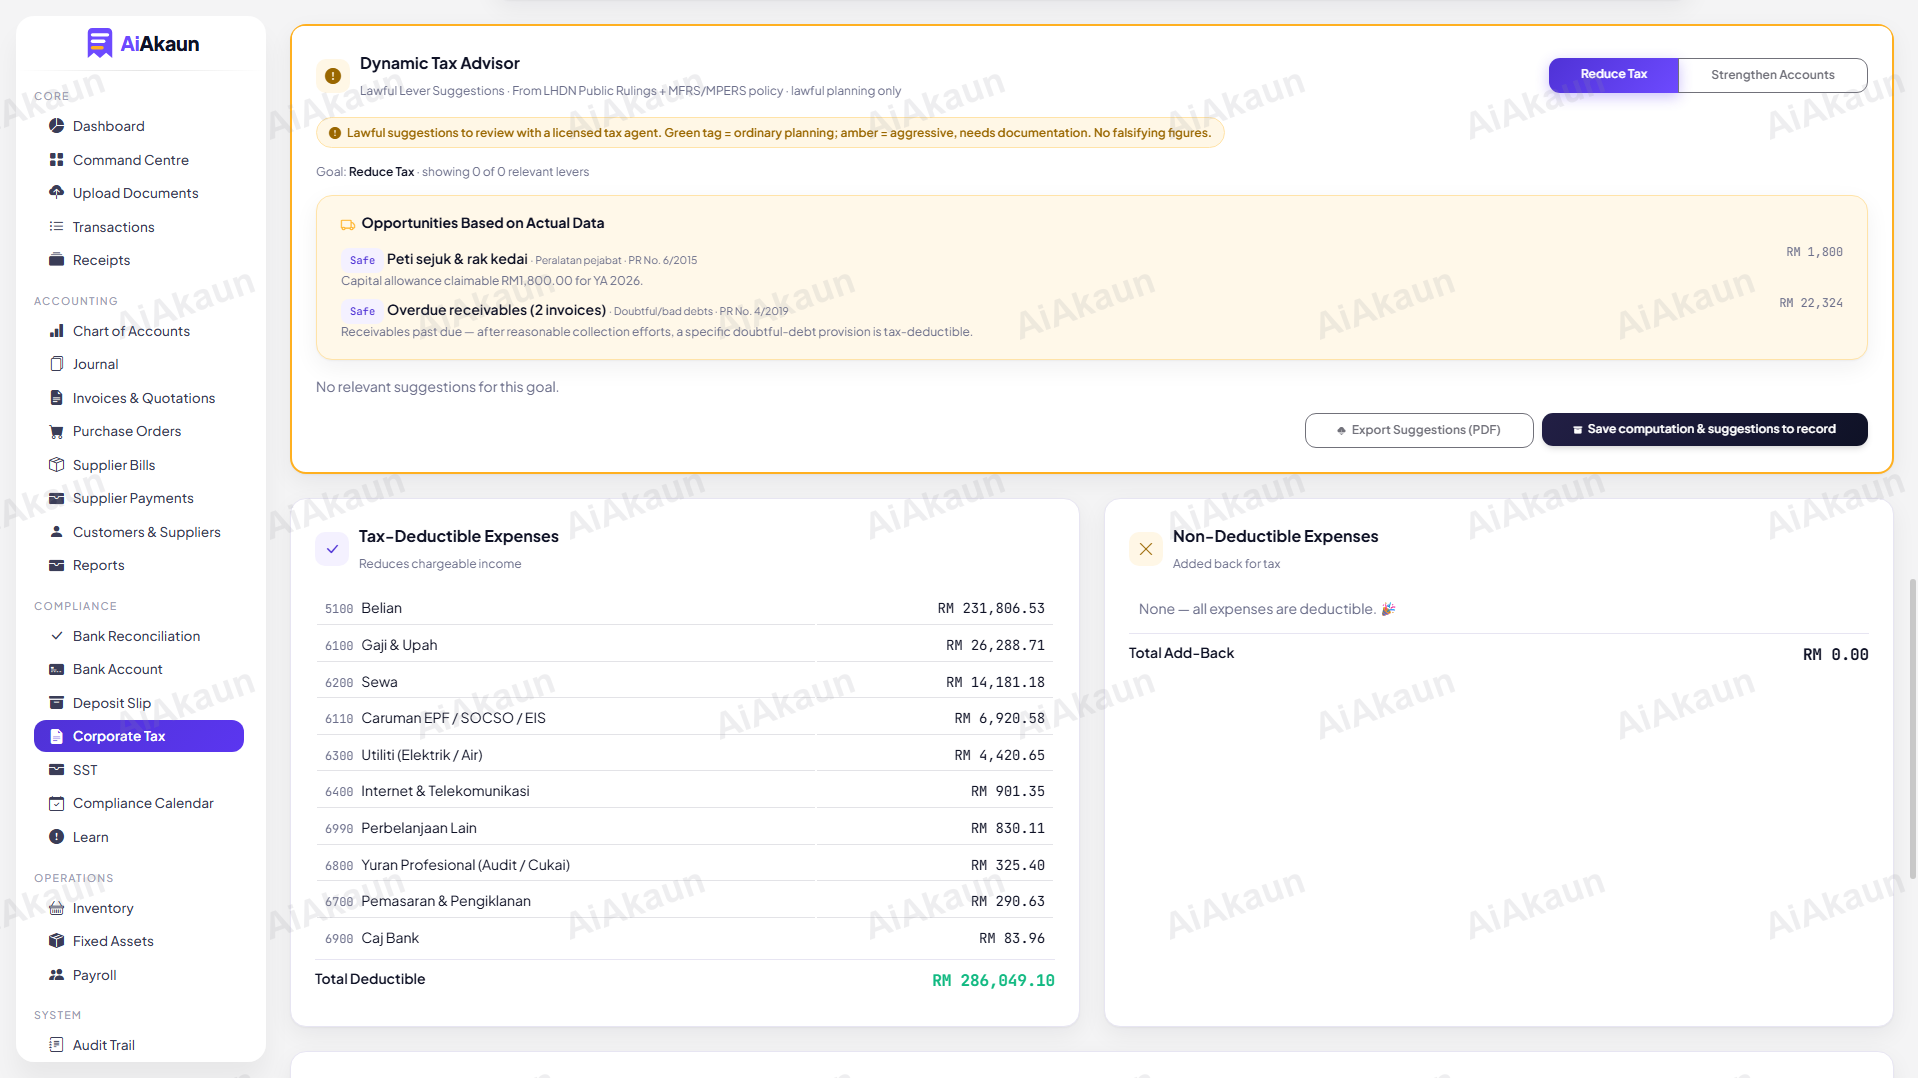Click the Utiliti (Elektrik / Air) row
The image size is (1918, 1078).
(684, 755)
